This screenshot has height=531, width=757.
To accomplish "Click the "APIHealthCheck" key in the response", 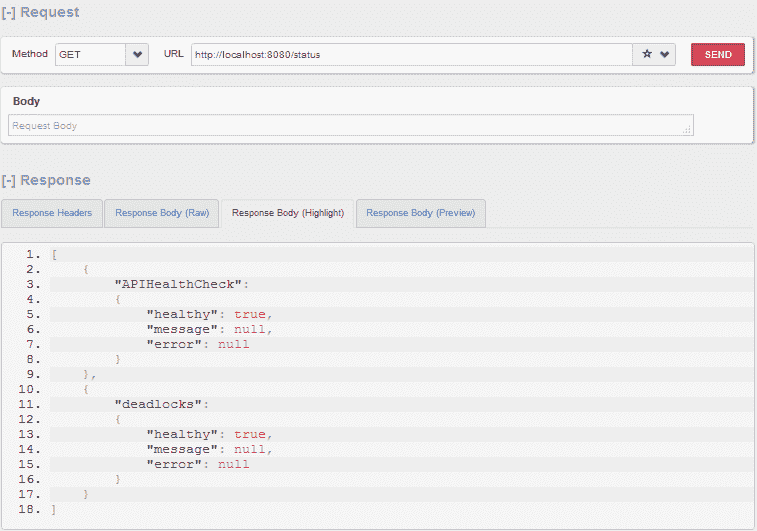I will click(x=181, y=284).
